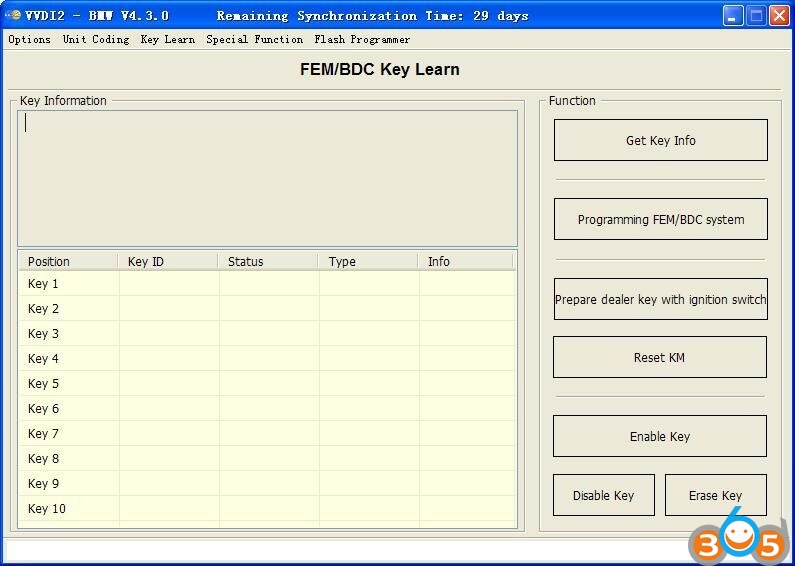Screen dimensions: 795x566
Task: Select the Key 1 row
Action: 267,284
